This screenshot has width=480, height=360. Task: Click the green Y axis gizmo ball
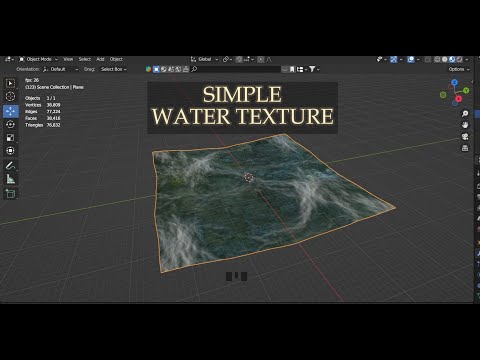coord(466,90)
